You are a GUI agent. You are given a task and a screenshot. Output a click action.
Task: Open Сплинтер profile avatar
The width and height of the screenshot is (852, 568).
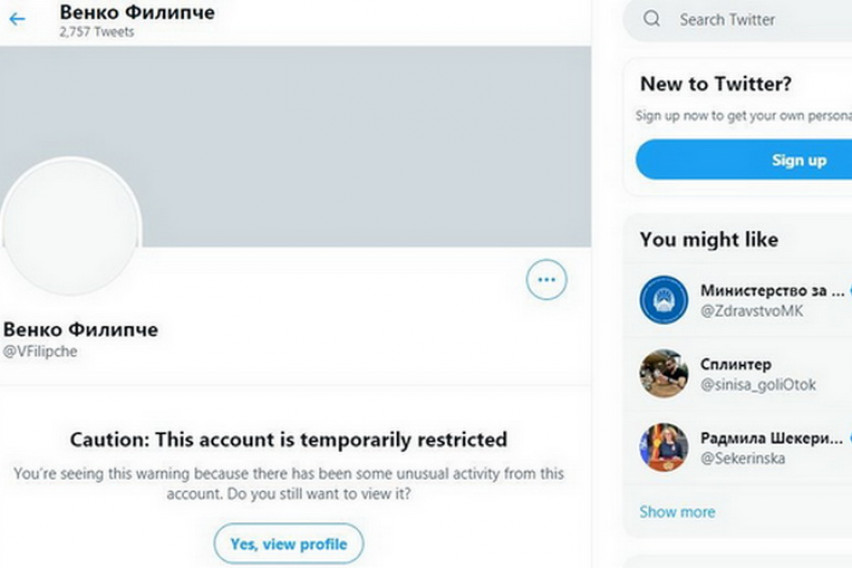click(664, 374)
